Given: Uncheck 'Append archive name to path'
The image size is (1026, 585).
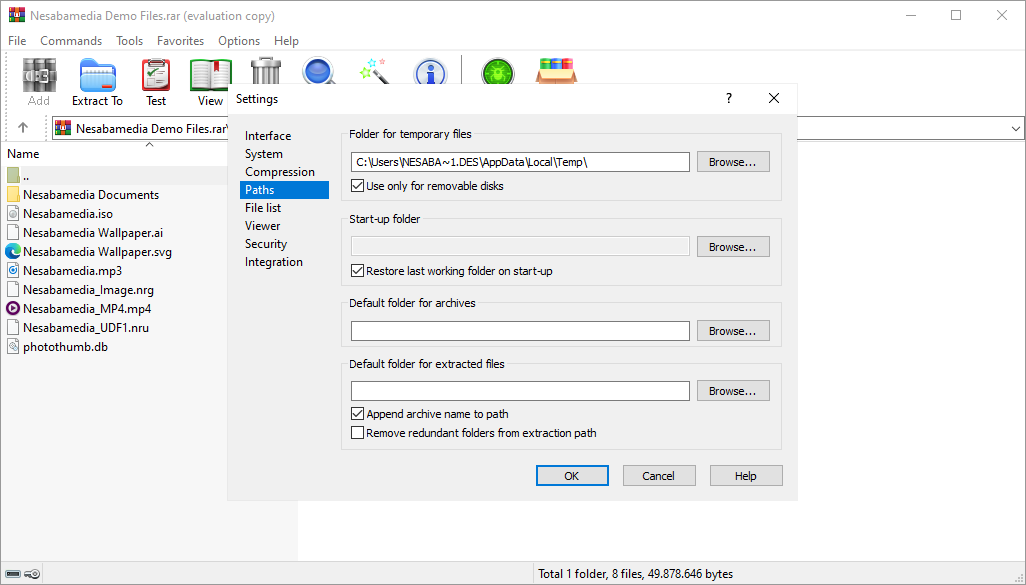Looking at the screenshot, I should 358,414.
